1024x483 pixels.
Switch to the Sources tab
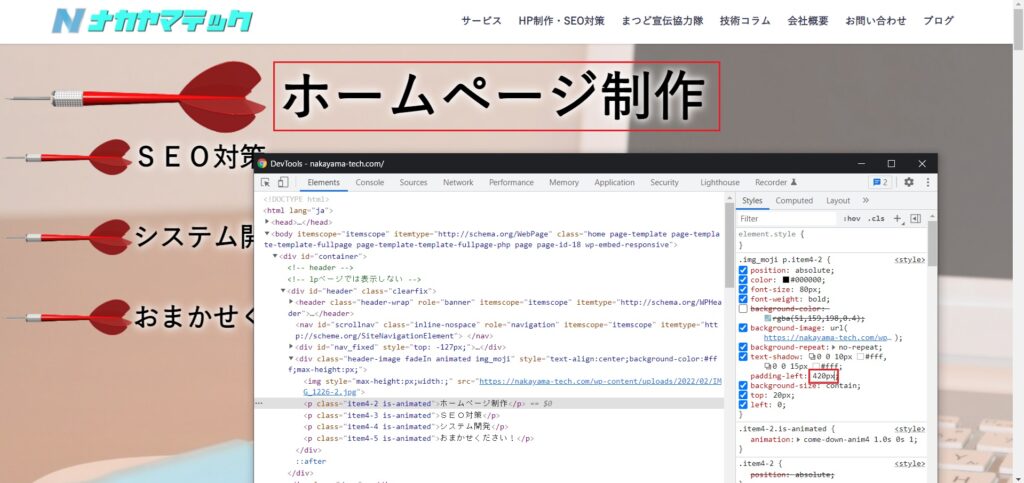[413, 183]
